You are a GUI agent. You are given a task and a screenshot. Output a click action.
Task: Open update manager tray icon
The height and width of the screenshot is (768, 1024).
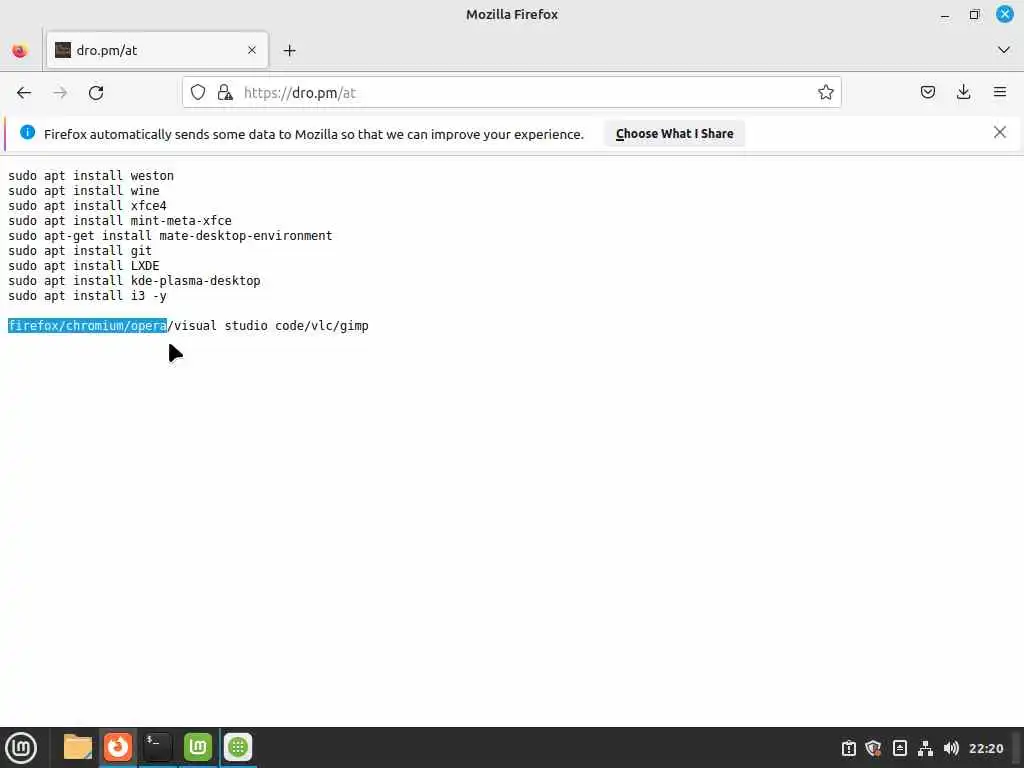point(848,748)
